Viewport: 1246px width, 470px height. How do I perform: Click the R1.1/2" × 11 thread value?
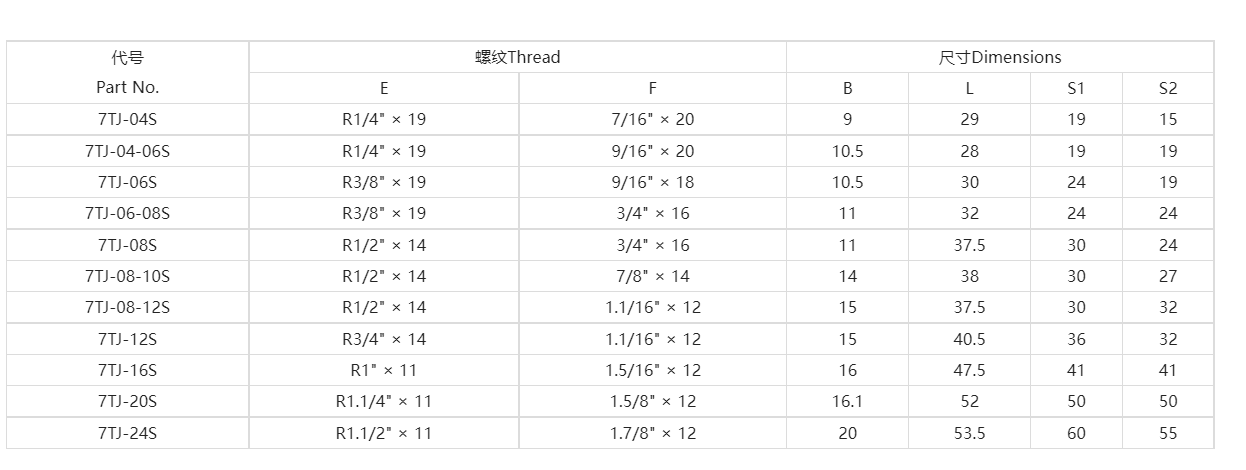tap(384, 433)
